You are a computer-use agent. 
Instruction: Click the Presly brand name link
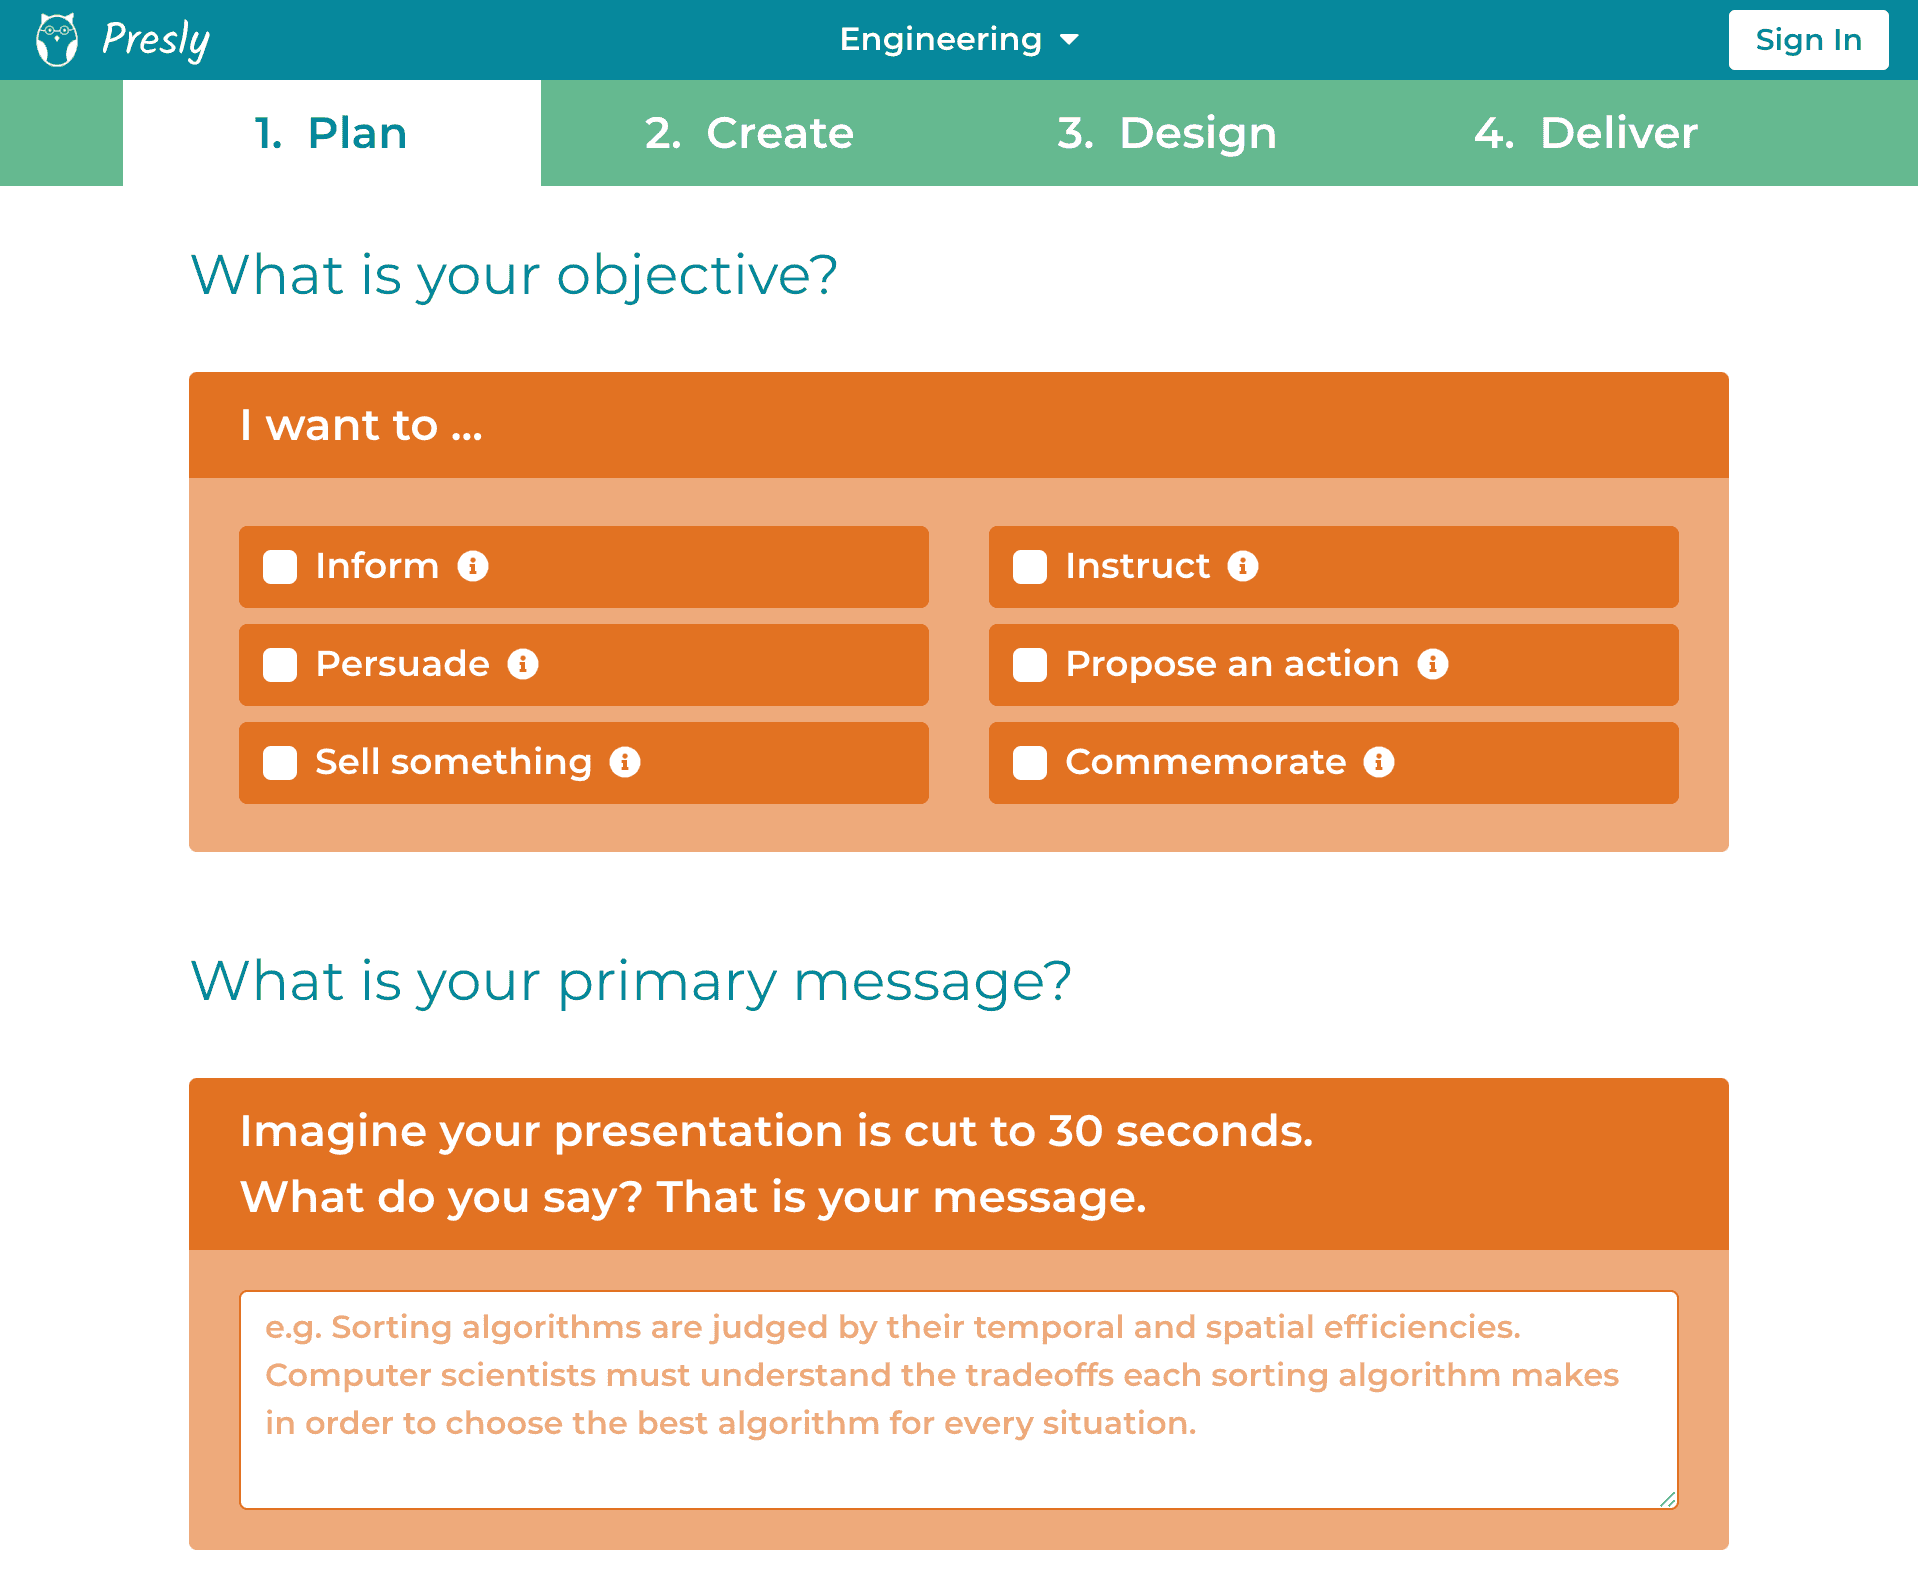click(x=156, y=40)
